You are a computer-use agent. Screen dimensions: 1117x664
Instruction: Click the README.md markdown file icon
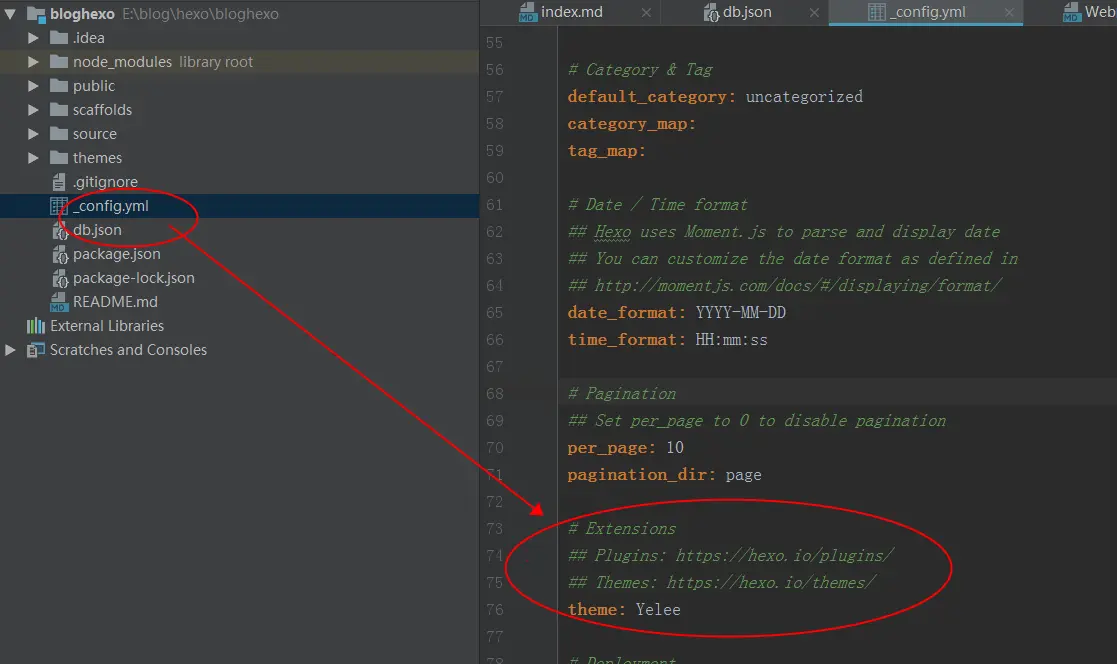point(59,303)
